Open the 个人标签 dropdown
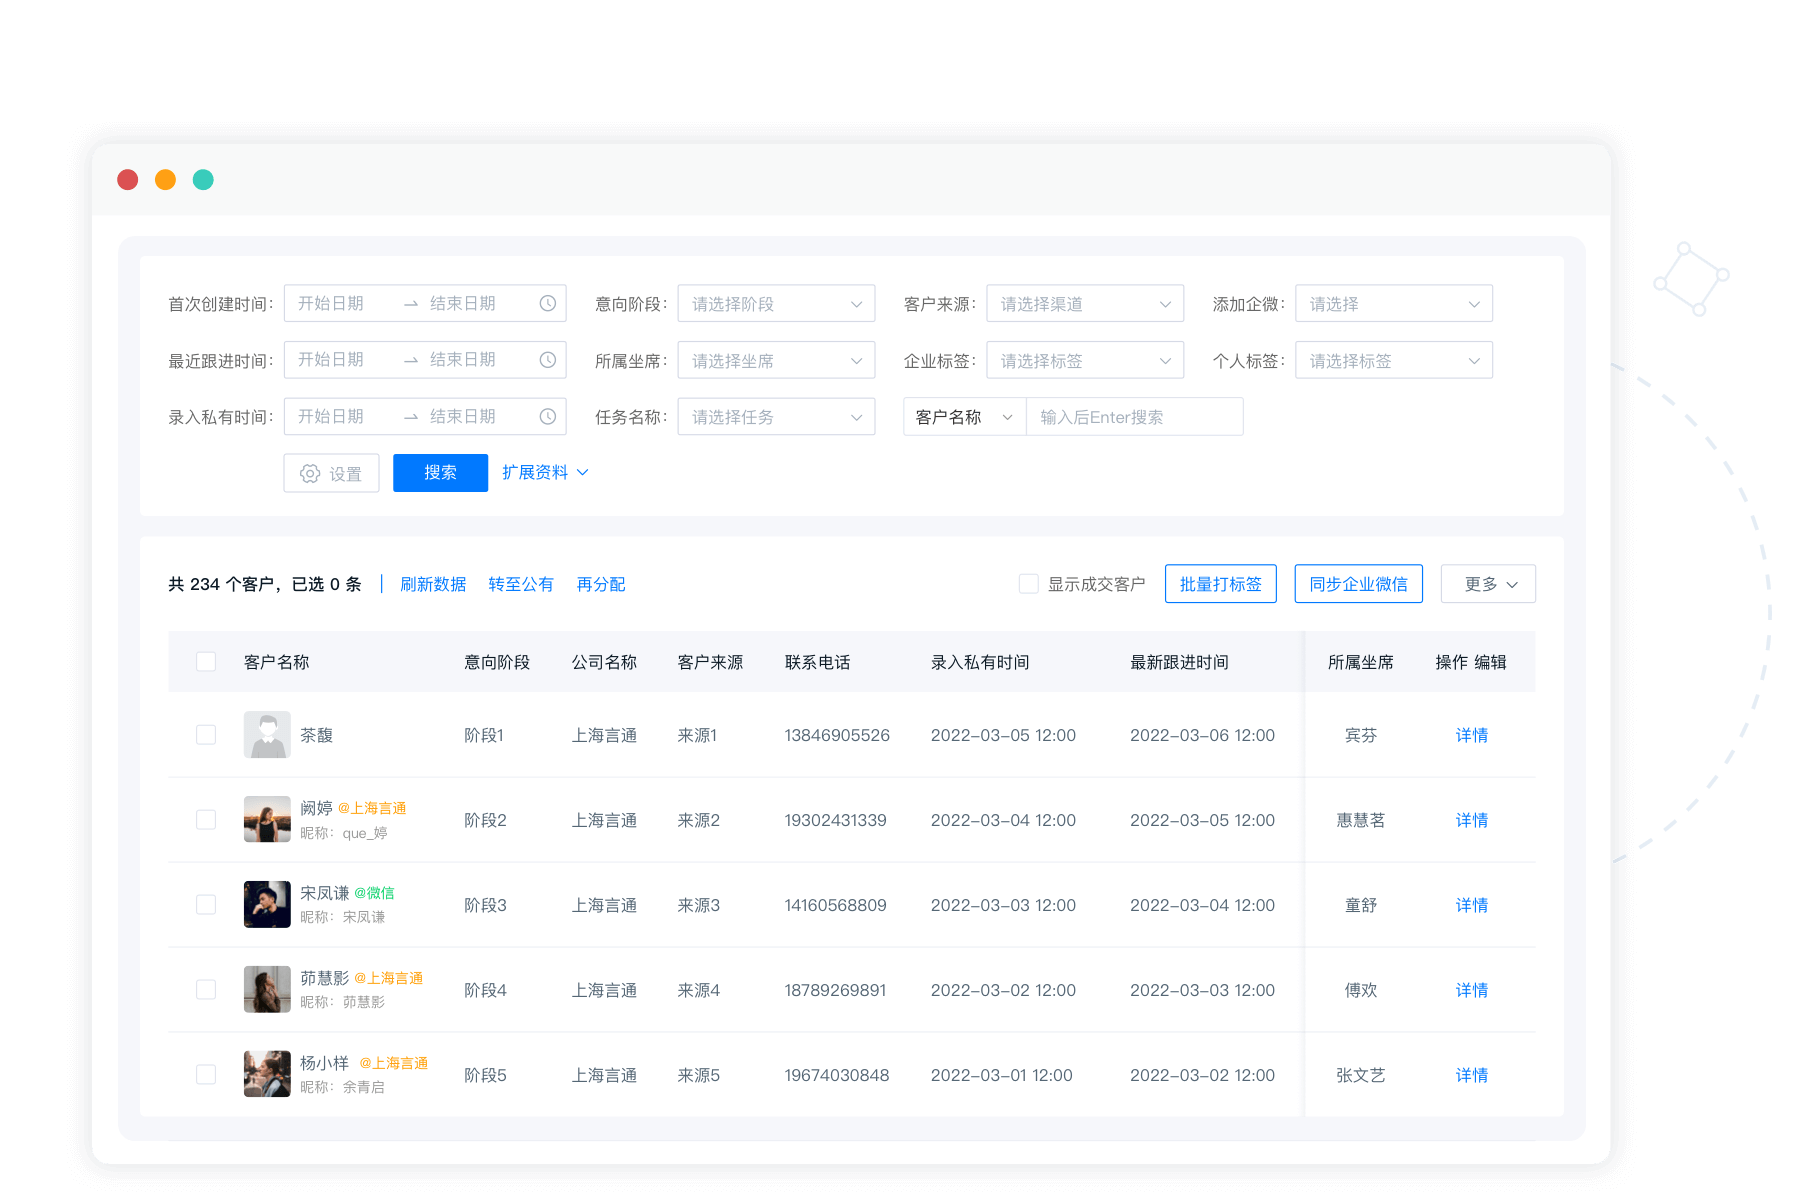The height and width of the screenshot is (1200, 1820). (1394, 361)
